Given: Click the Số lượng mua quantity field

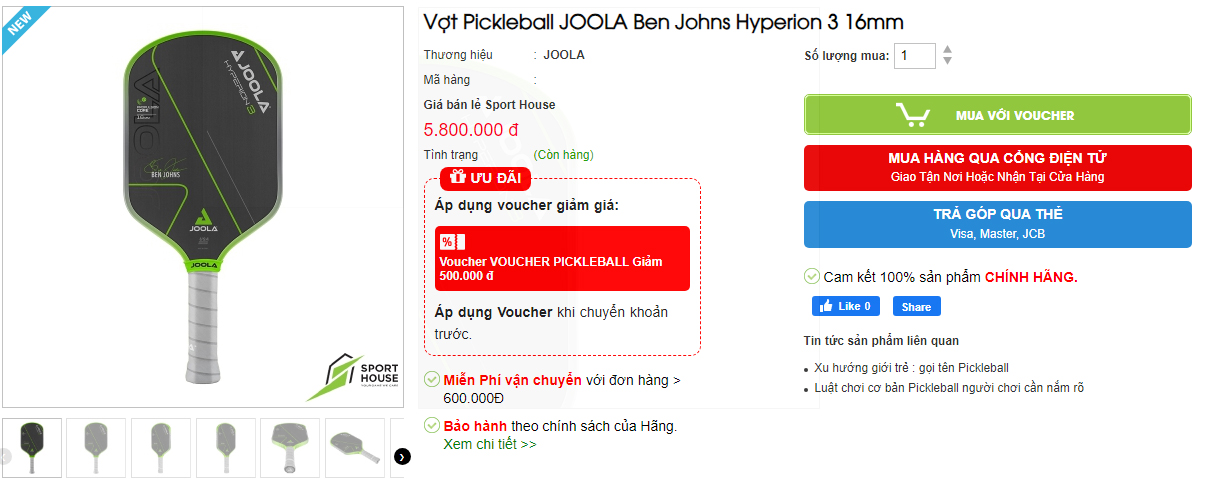Looking at the screenshot, I should [915, 56].
